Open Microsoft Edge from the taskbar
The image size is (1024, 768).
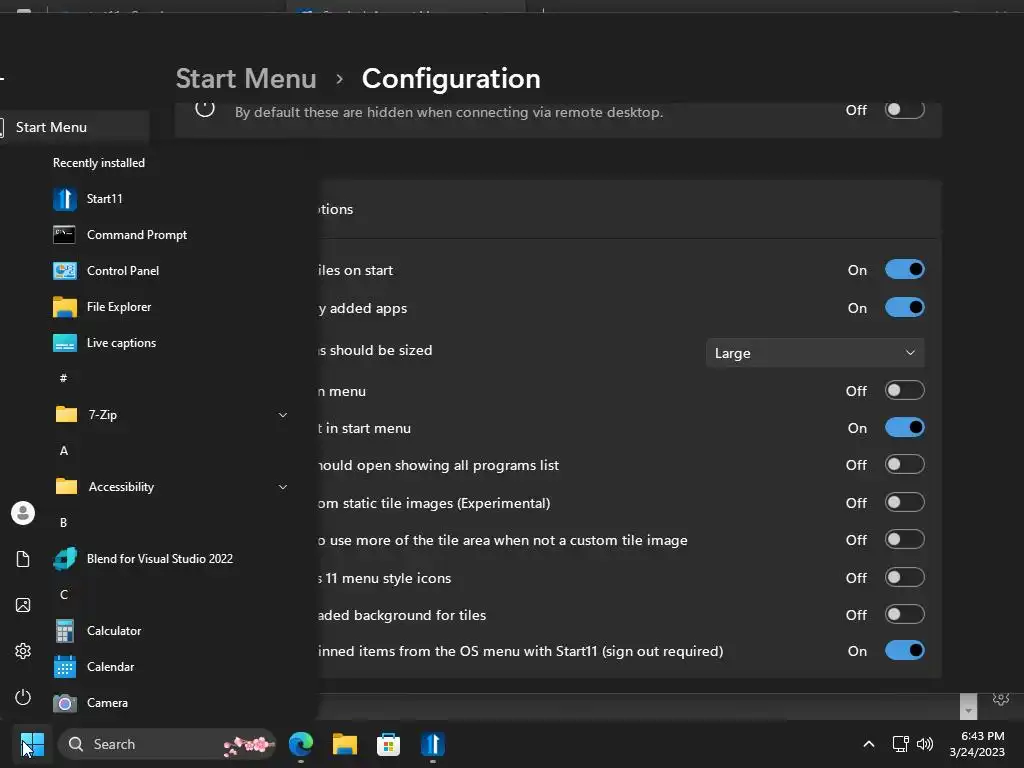[x=301, y=744]
